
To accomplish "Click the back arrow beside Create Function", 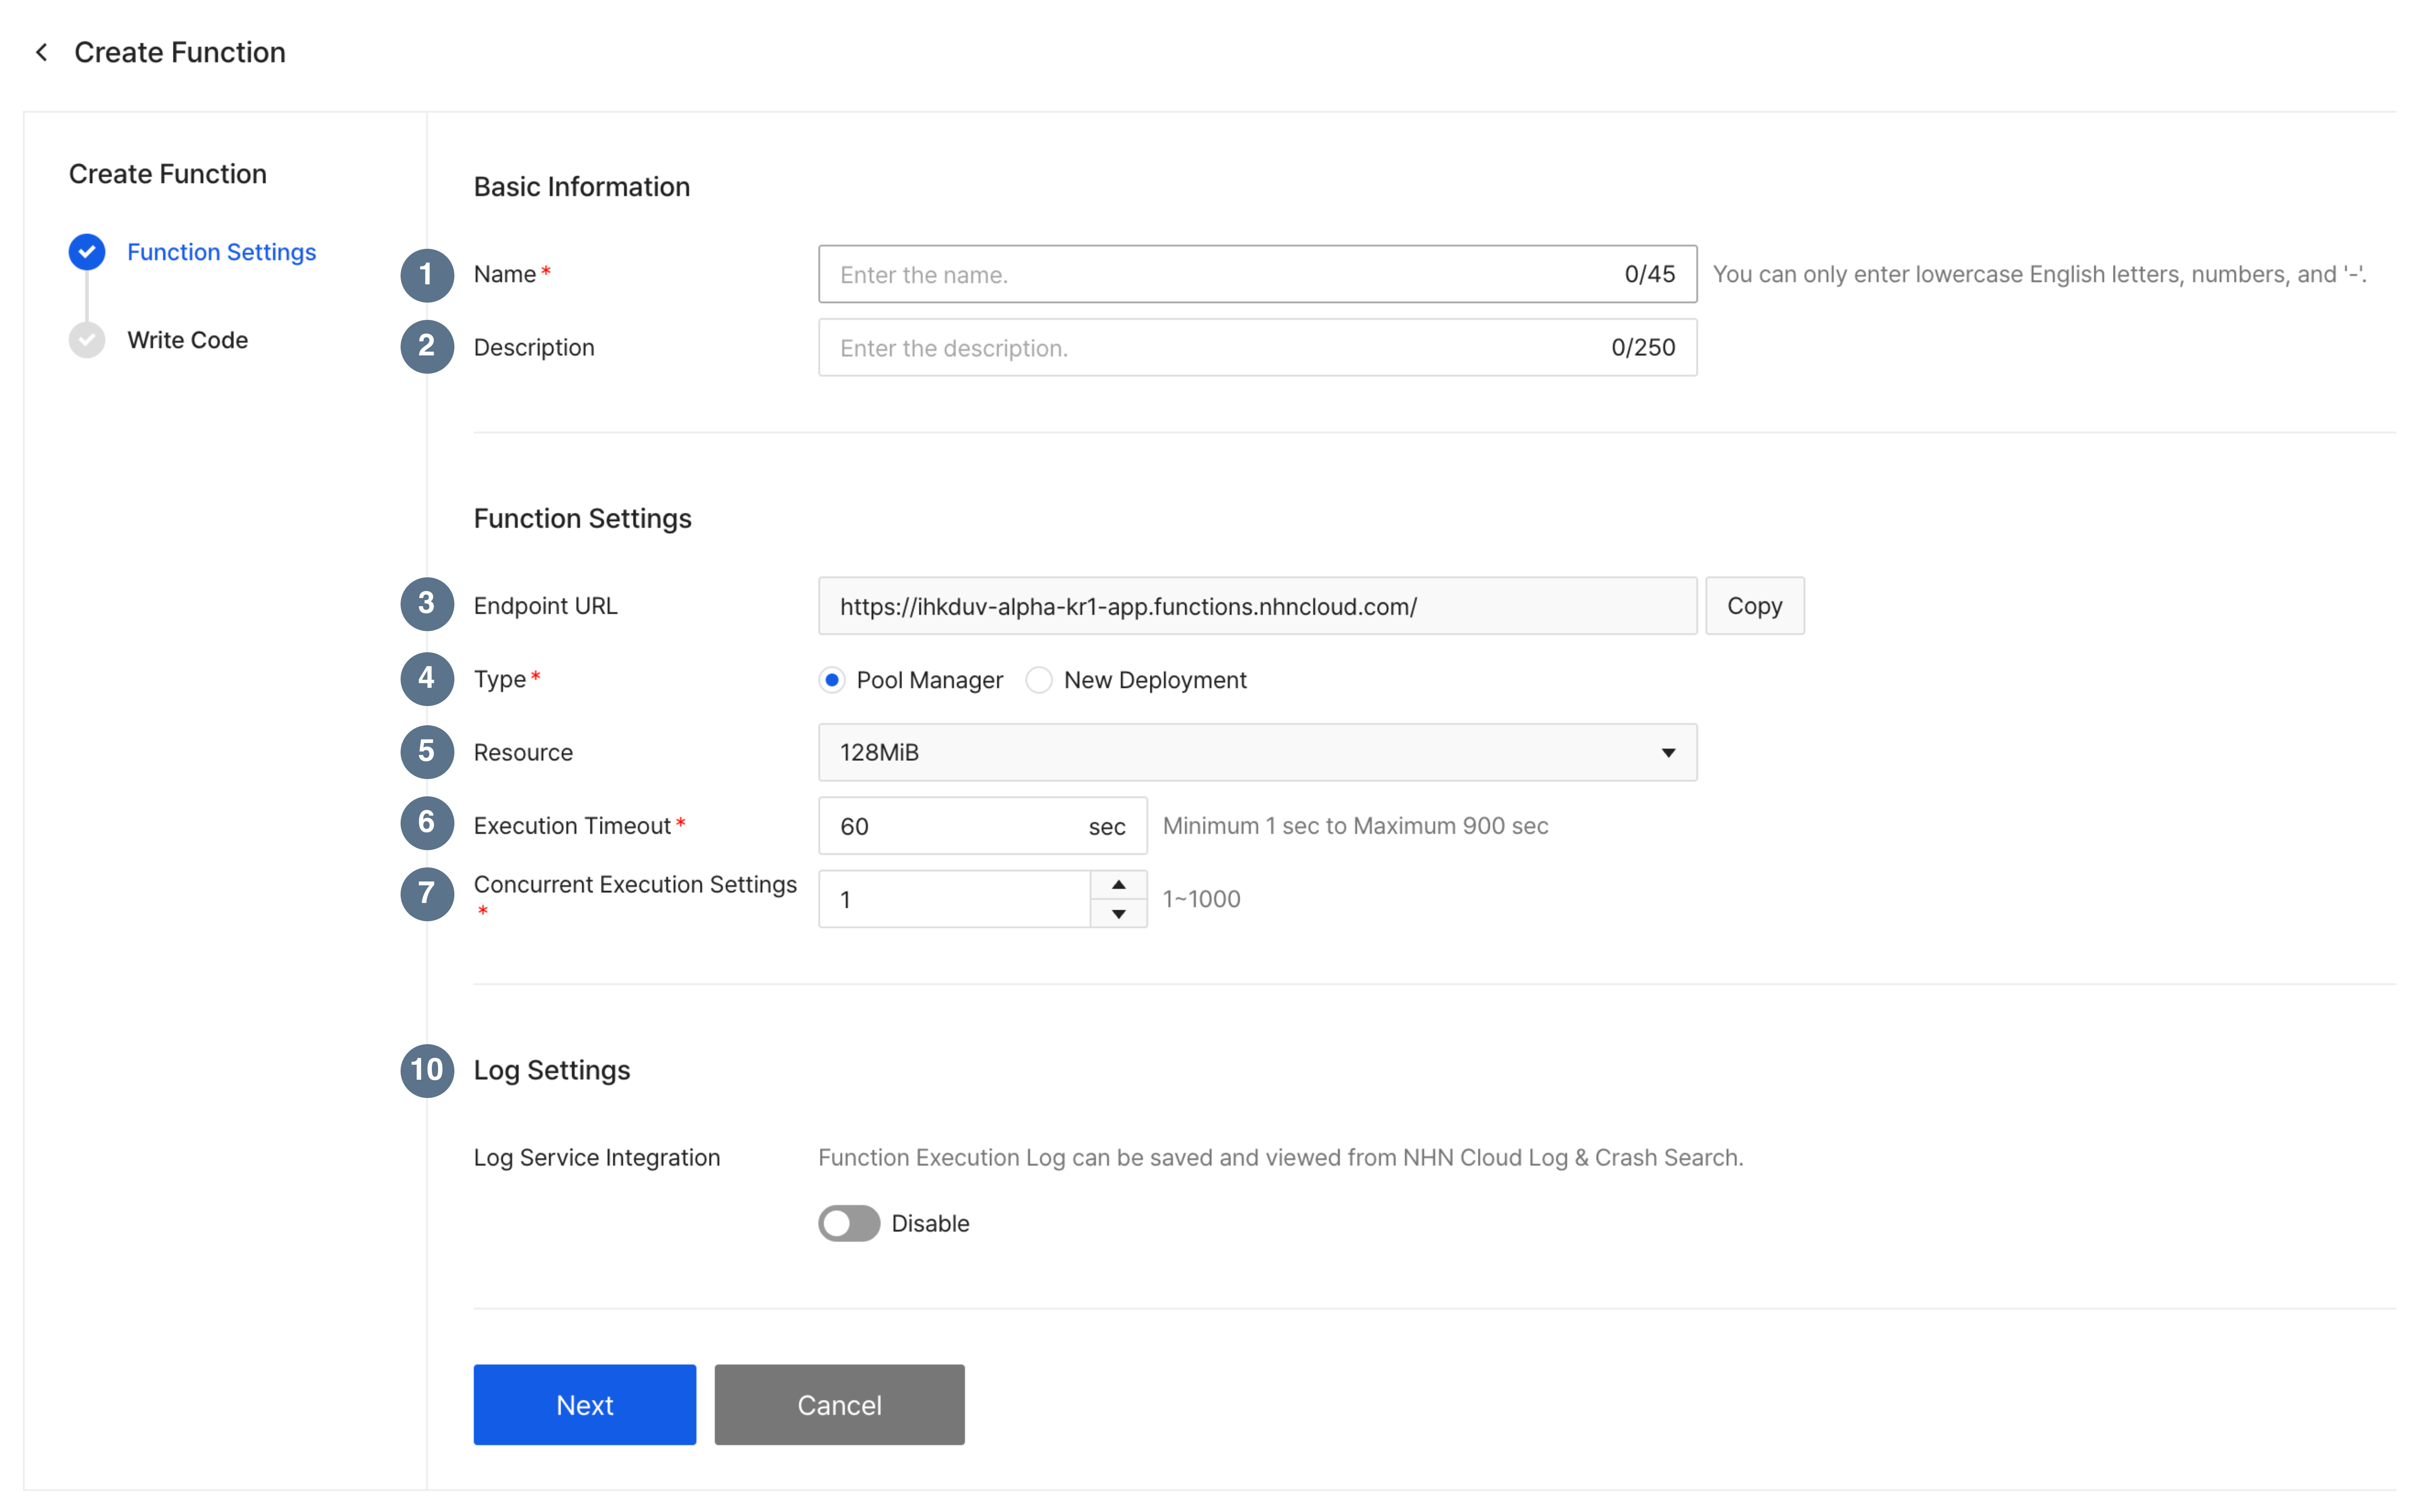I will [x=42, y=52].
